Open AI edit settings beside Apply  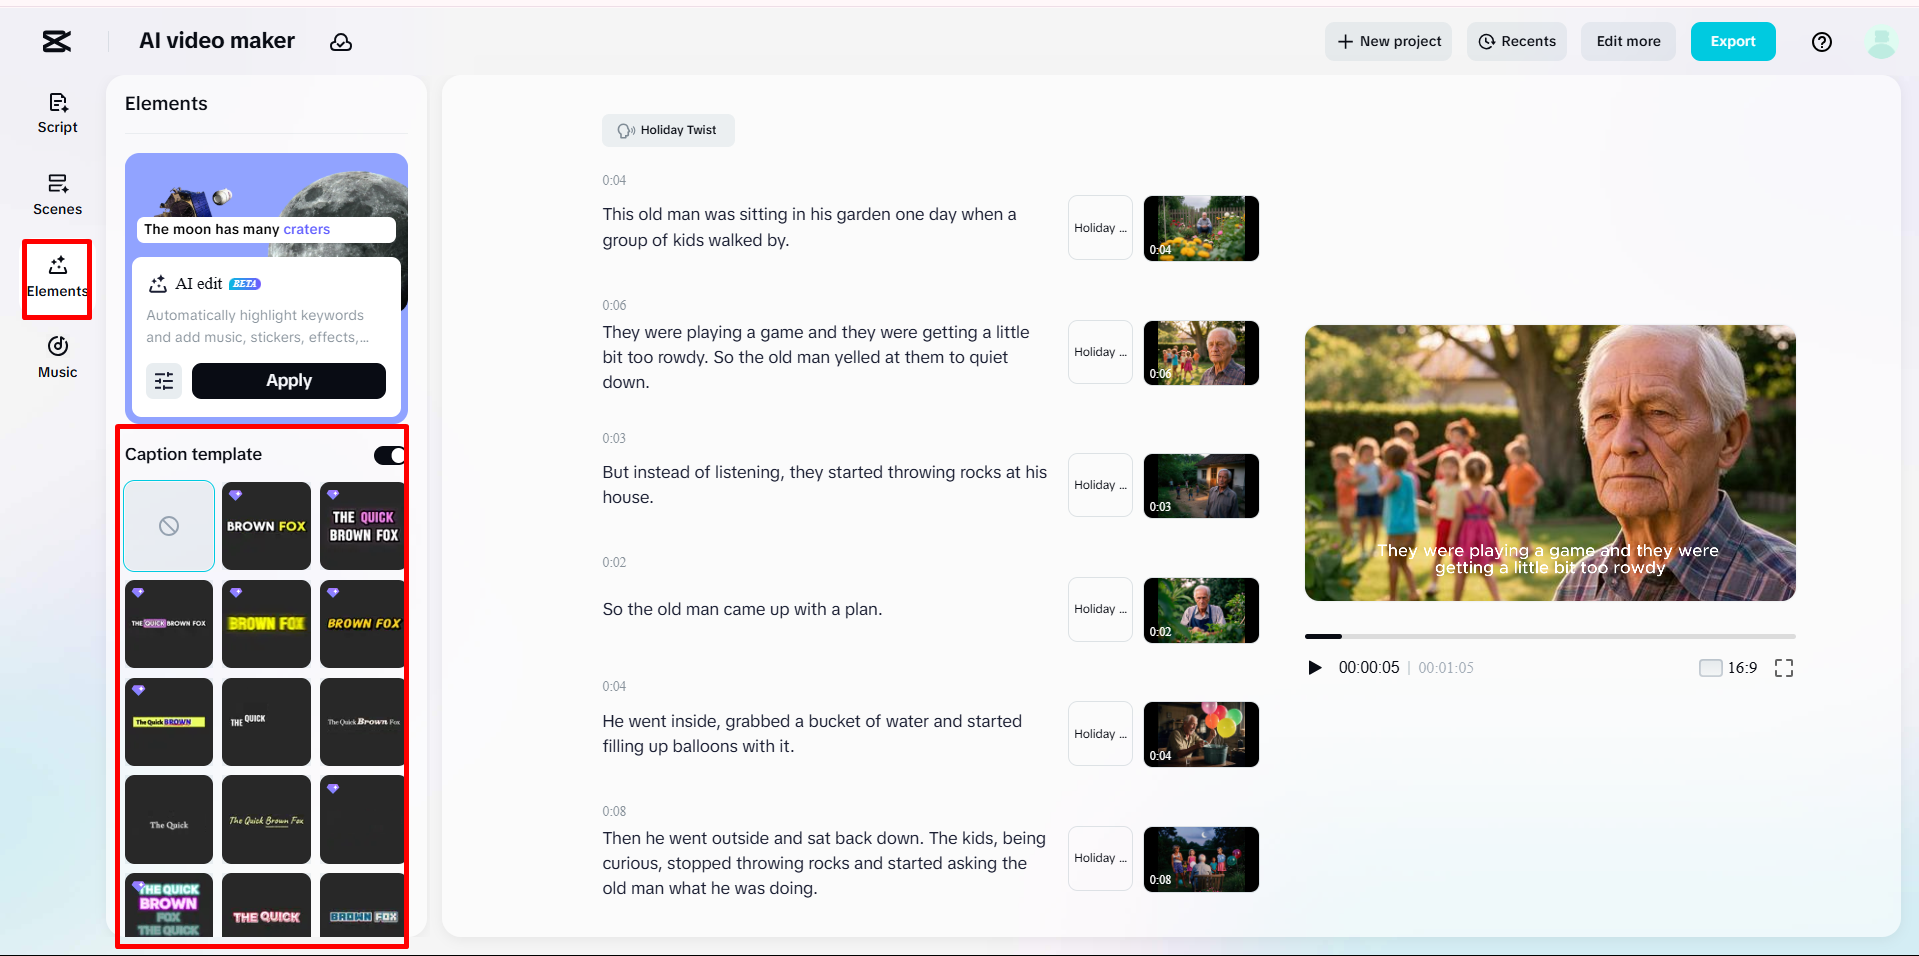(x=164, y=381)
